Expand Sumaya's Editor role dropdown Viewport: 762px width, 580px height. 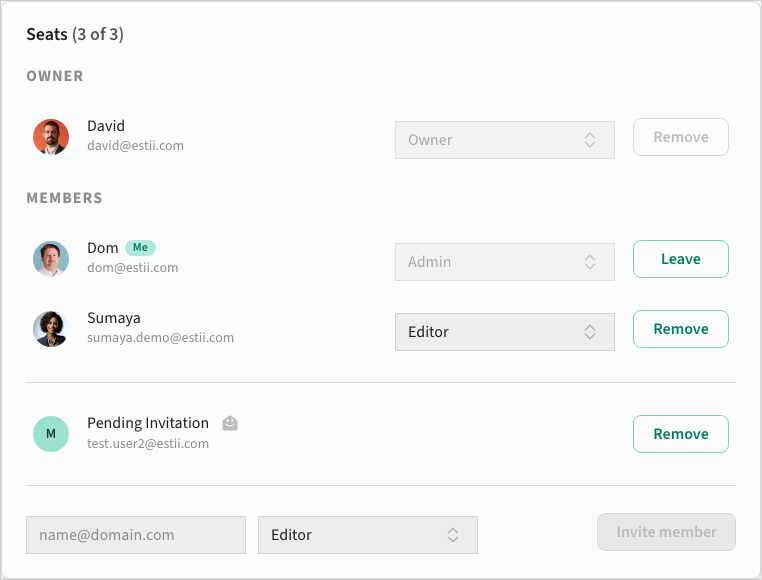[504, 332]
